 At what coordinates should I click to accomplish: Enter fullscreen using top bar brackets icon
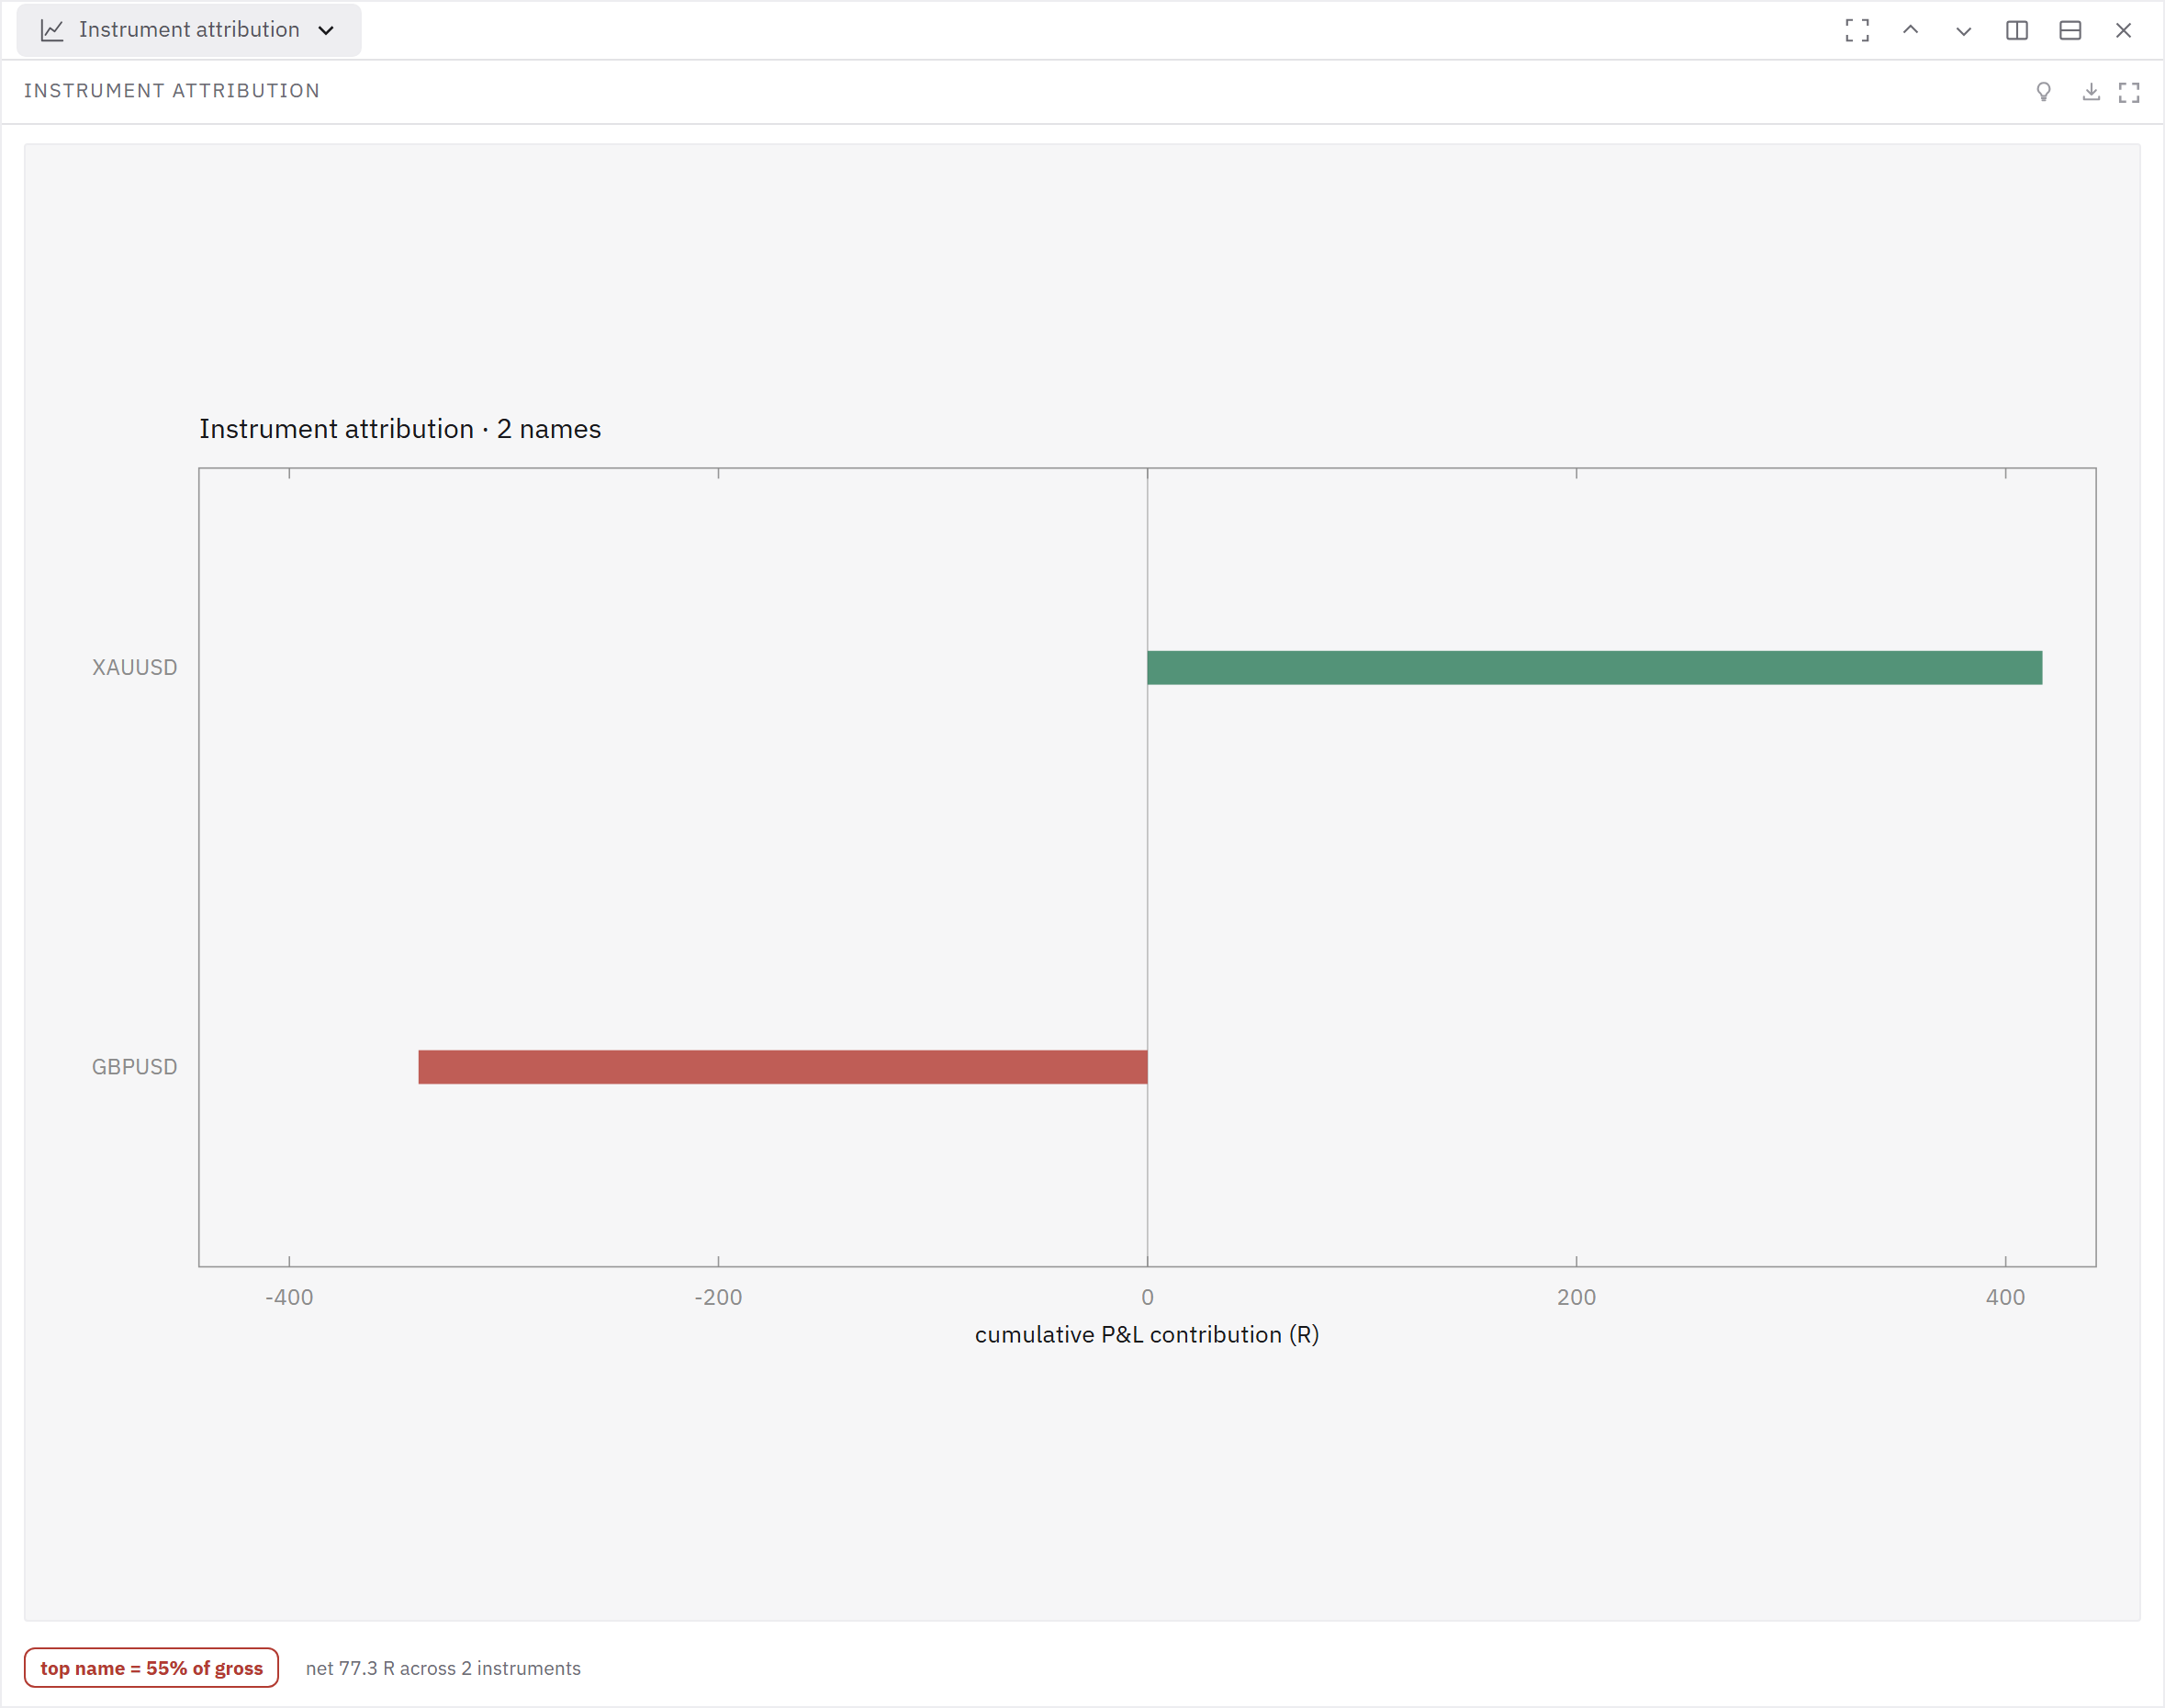[x=1857, y=30]
